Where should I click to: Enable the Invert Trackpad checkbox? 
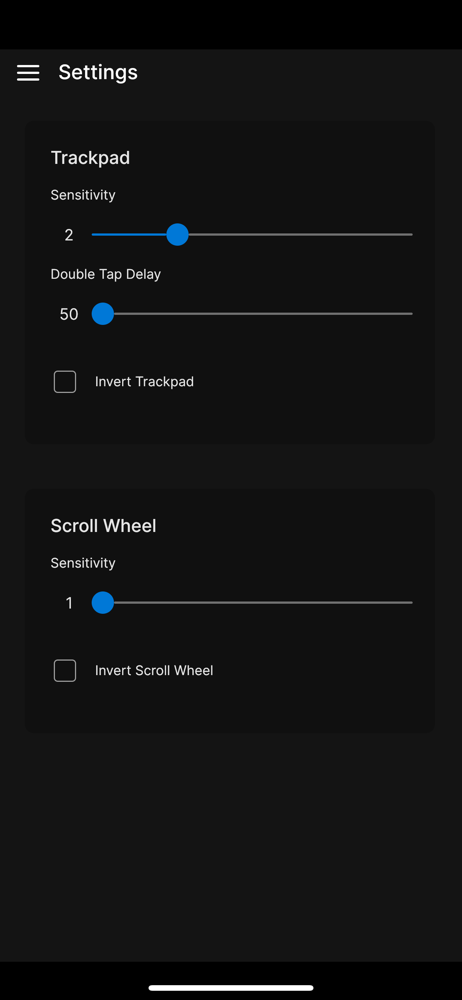(x=65, y=382)
